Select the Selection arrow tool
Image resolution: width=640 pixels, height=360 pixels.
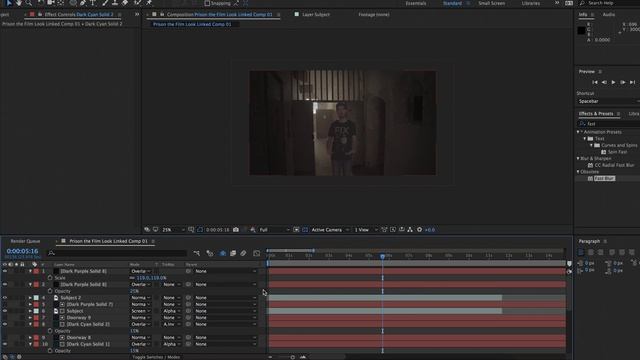pos(9,3)
